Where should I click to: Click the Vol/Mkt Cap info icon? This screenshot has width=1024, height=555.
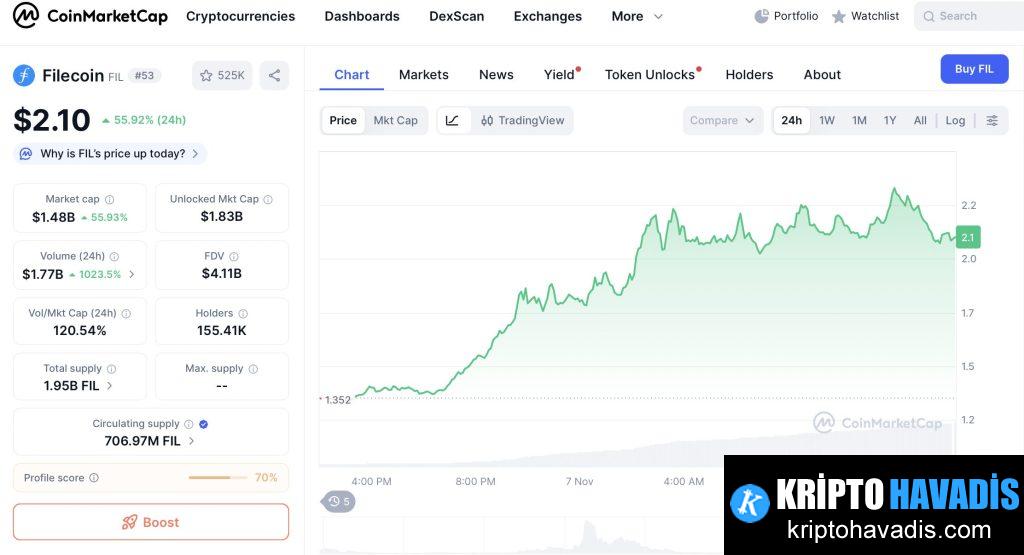[x=126, y=313]
